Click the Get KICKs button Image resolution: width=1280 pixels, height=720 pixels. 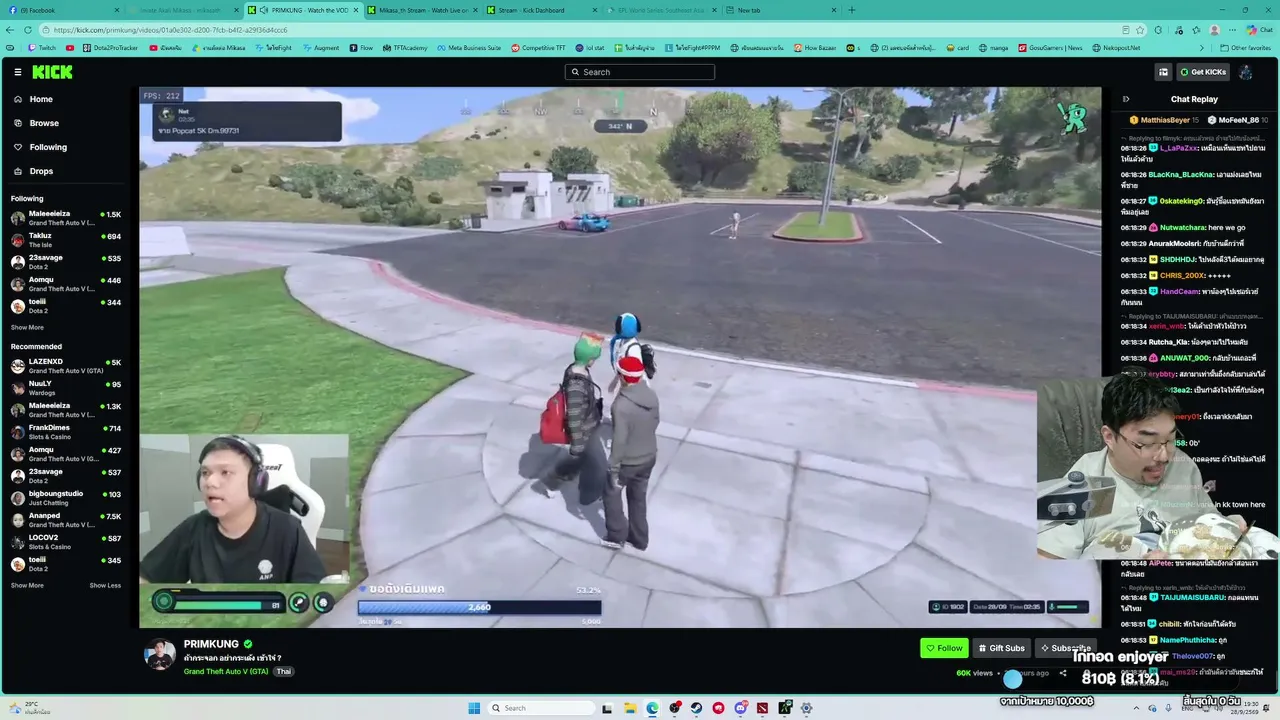click(x=1203, y=72)
